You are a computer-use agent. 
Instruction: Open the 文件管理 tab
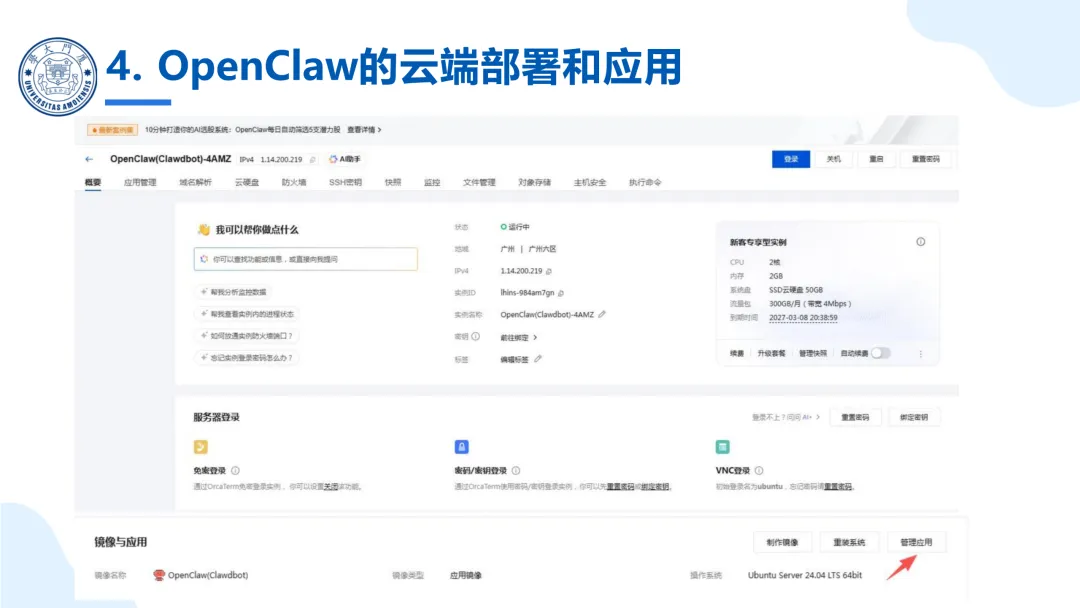point(479,182)
